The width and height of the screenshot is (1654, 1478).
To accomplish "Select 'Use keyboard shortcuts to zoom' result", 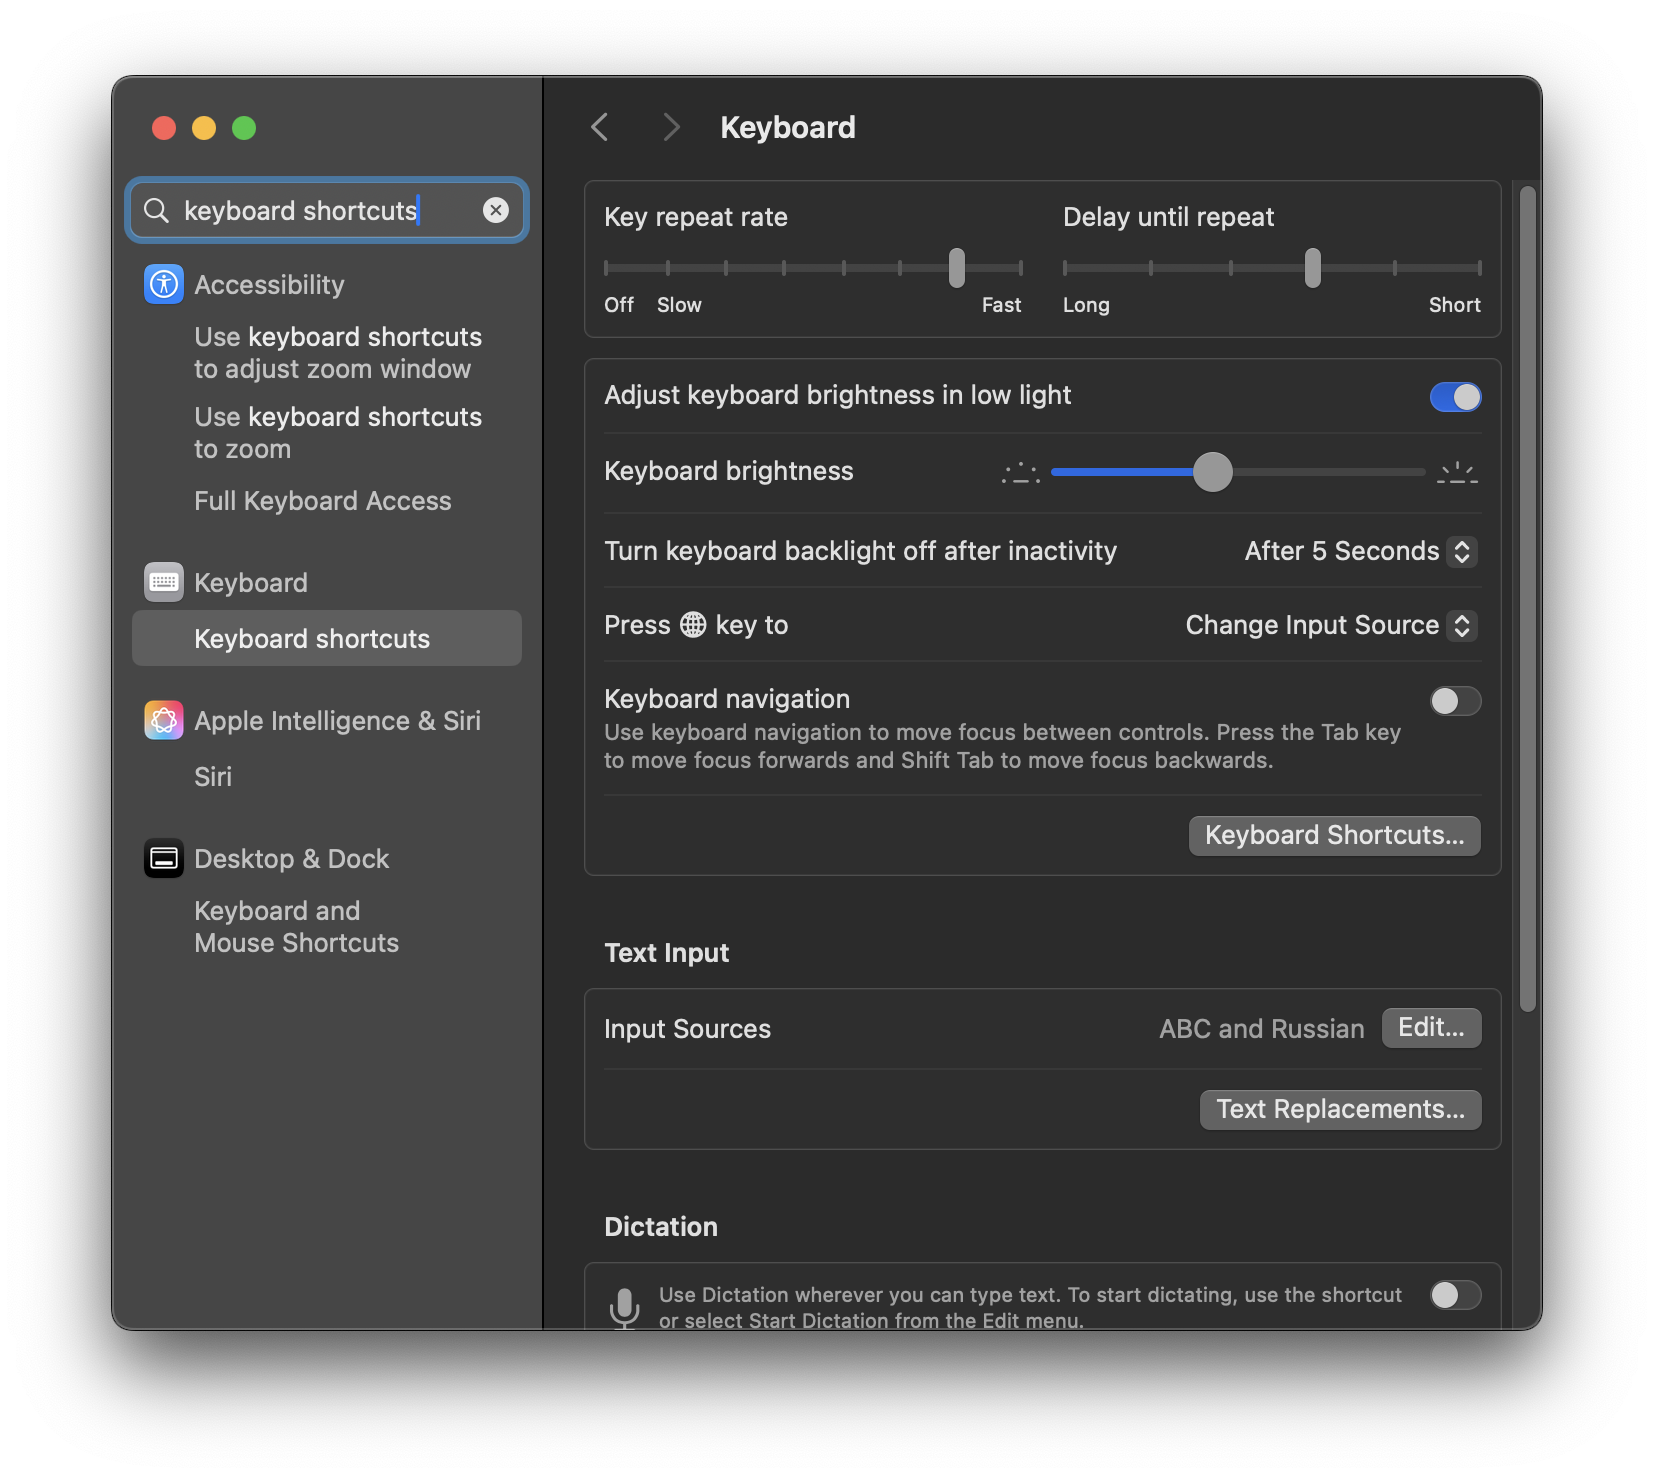I will pyautogui.click(x=338, y=433).
